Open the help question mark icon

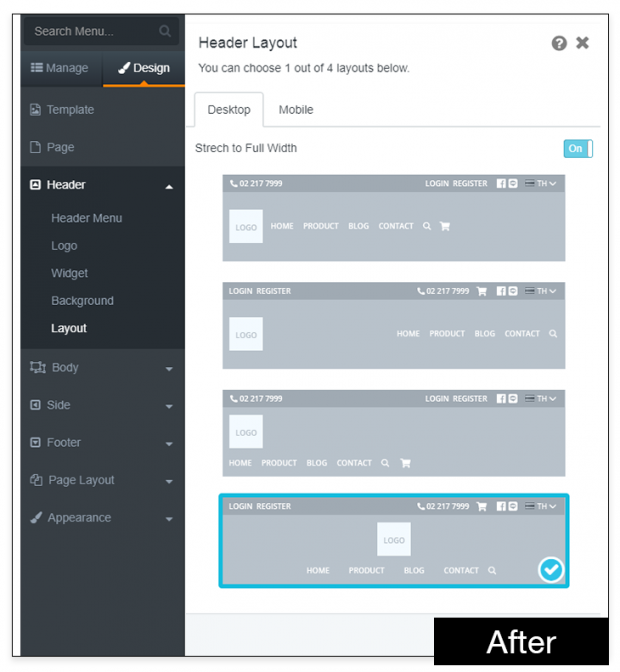tap(559, 43)
